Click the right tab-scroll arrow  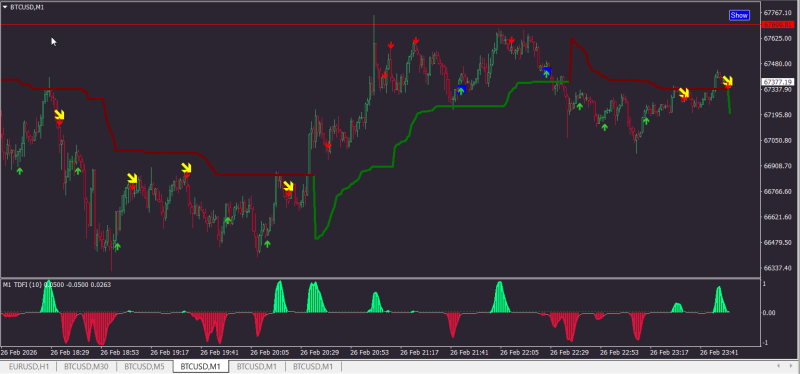pyautogui.click(x=792, y=366)
